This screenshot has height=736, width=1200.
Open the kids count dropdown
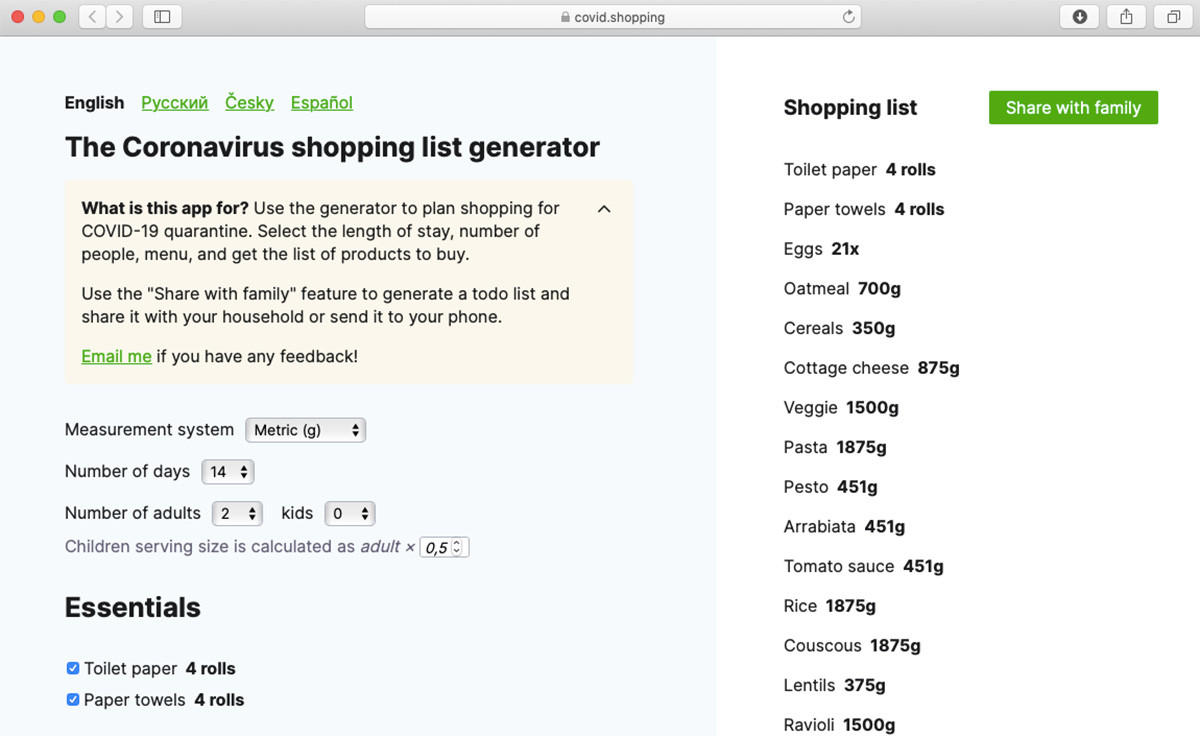[x=349, y=513]
